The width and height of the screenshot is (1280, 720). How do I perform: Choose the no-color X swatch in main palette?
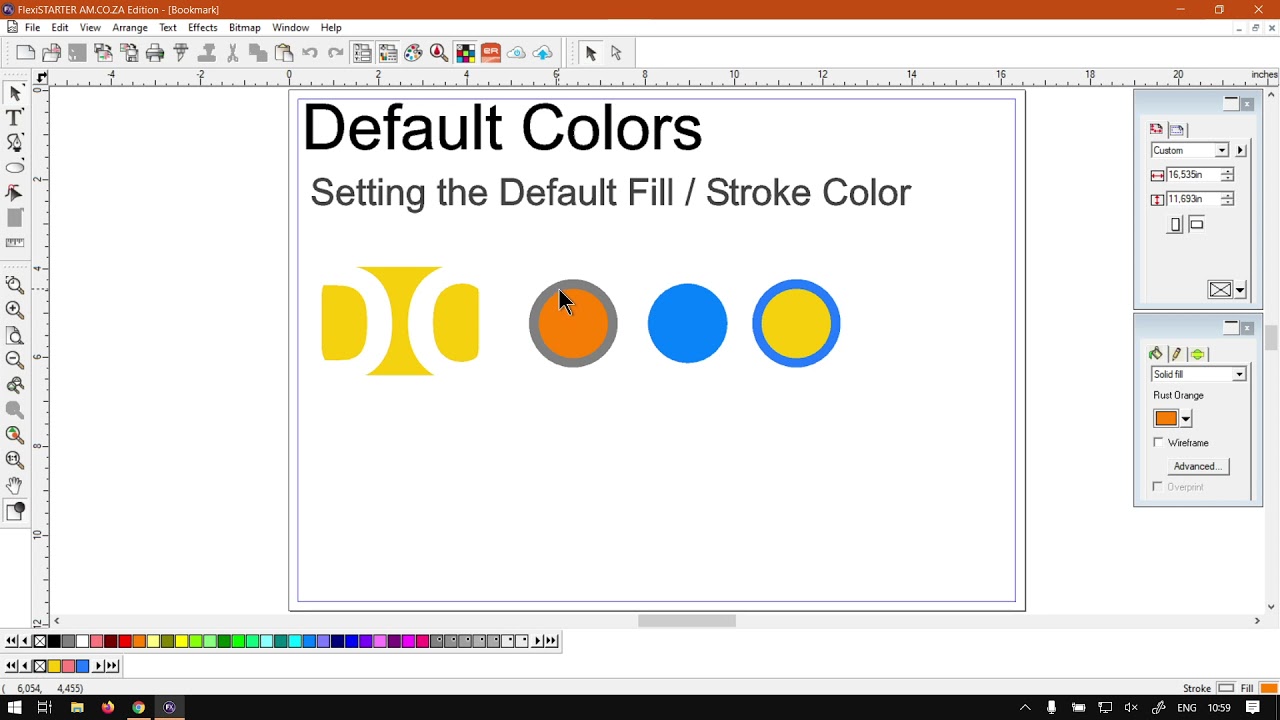click(40, 641)
